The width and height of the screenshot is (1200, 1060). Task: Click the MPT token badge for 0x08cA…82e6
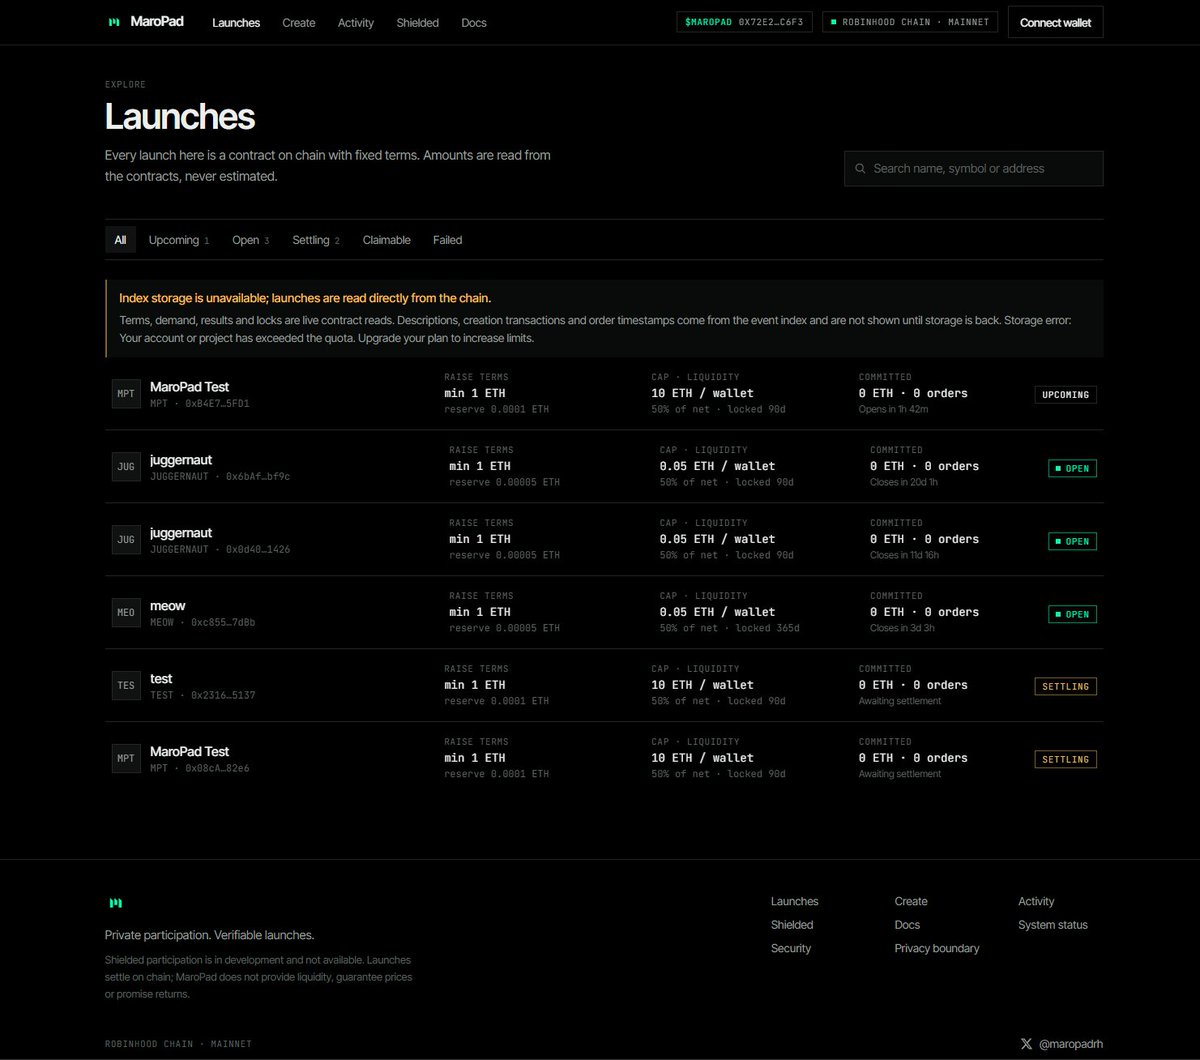tap(126, 759)
